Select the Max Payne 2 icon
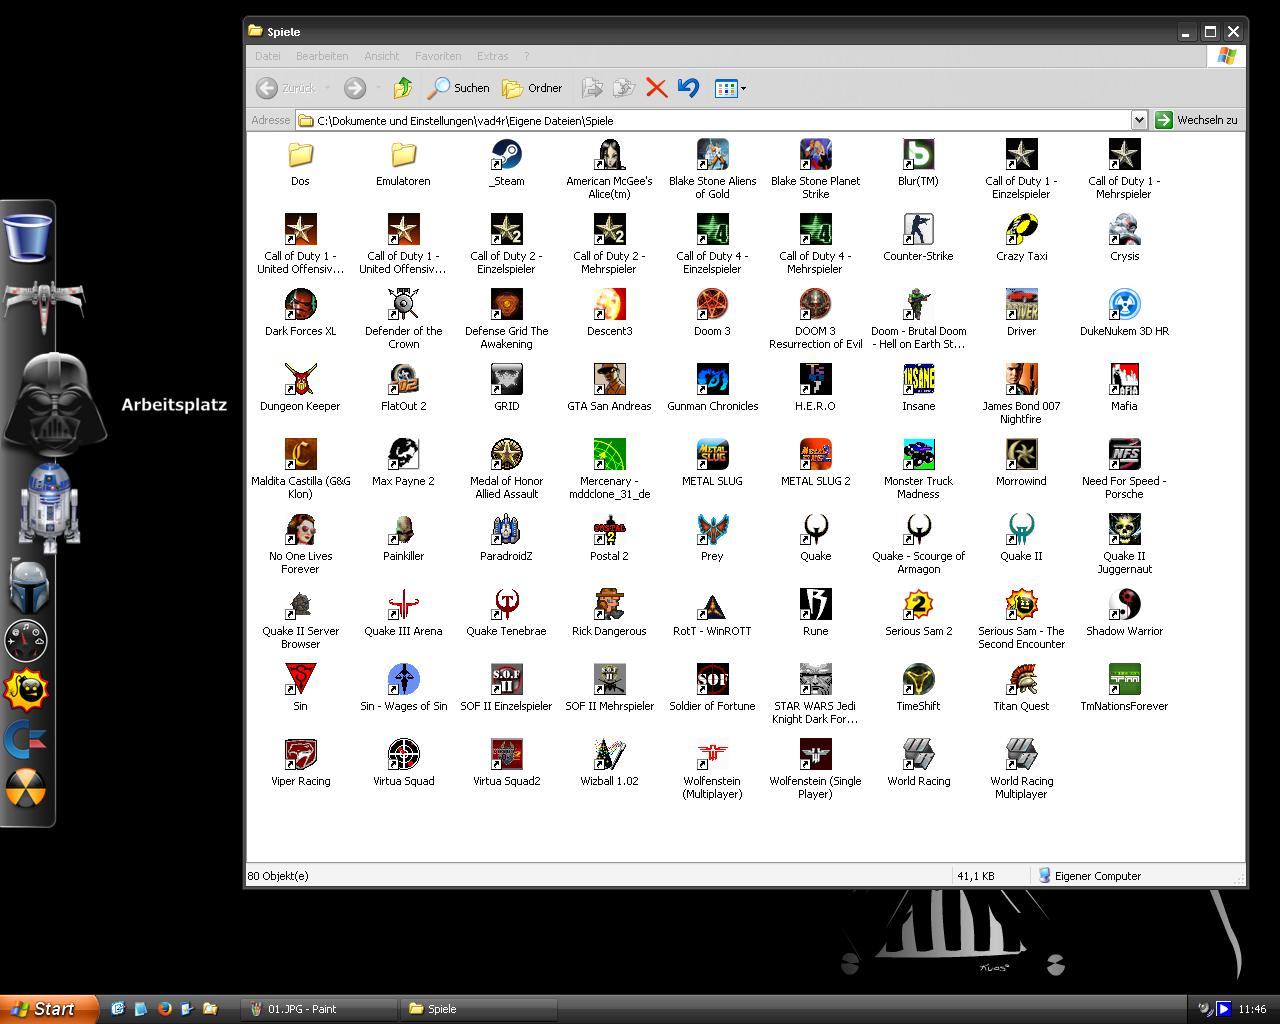Viewport: 1280px width, 1024px height. click(403, 455)
